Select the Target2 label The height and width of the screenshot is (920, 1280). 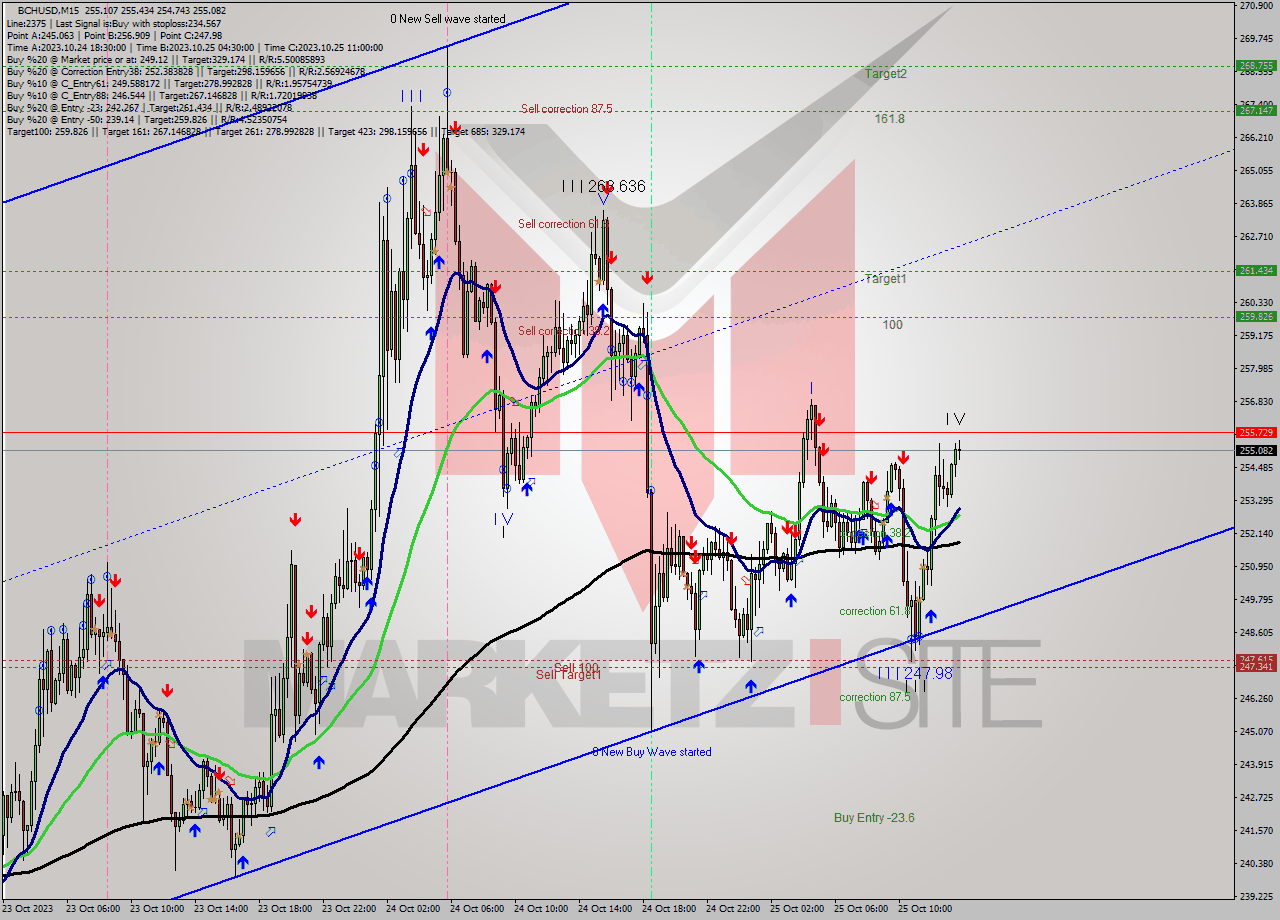(x=886, y=74)
